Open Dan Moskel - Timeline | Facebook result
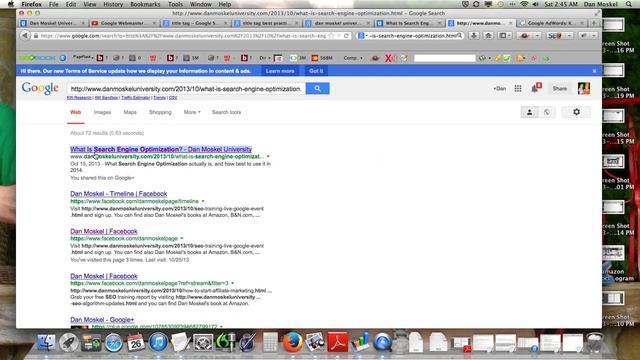This screenshot has width=640, height=360. click(x=118, y=194)
